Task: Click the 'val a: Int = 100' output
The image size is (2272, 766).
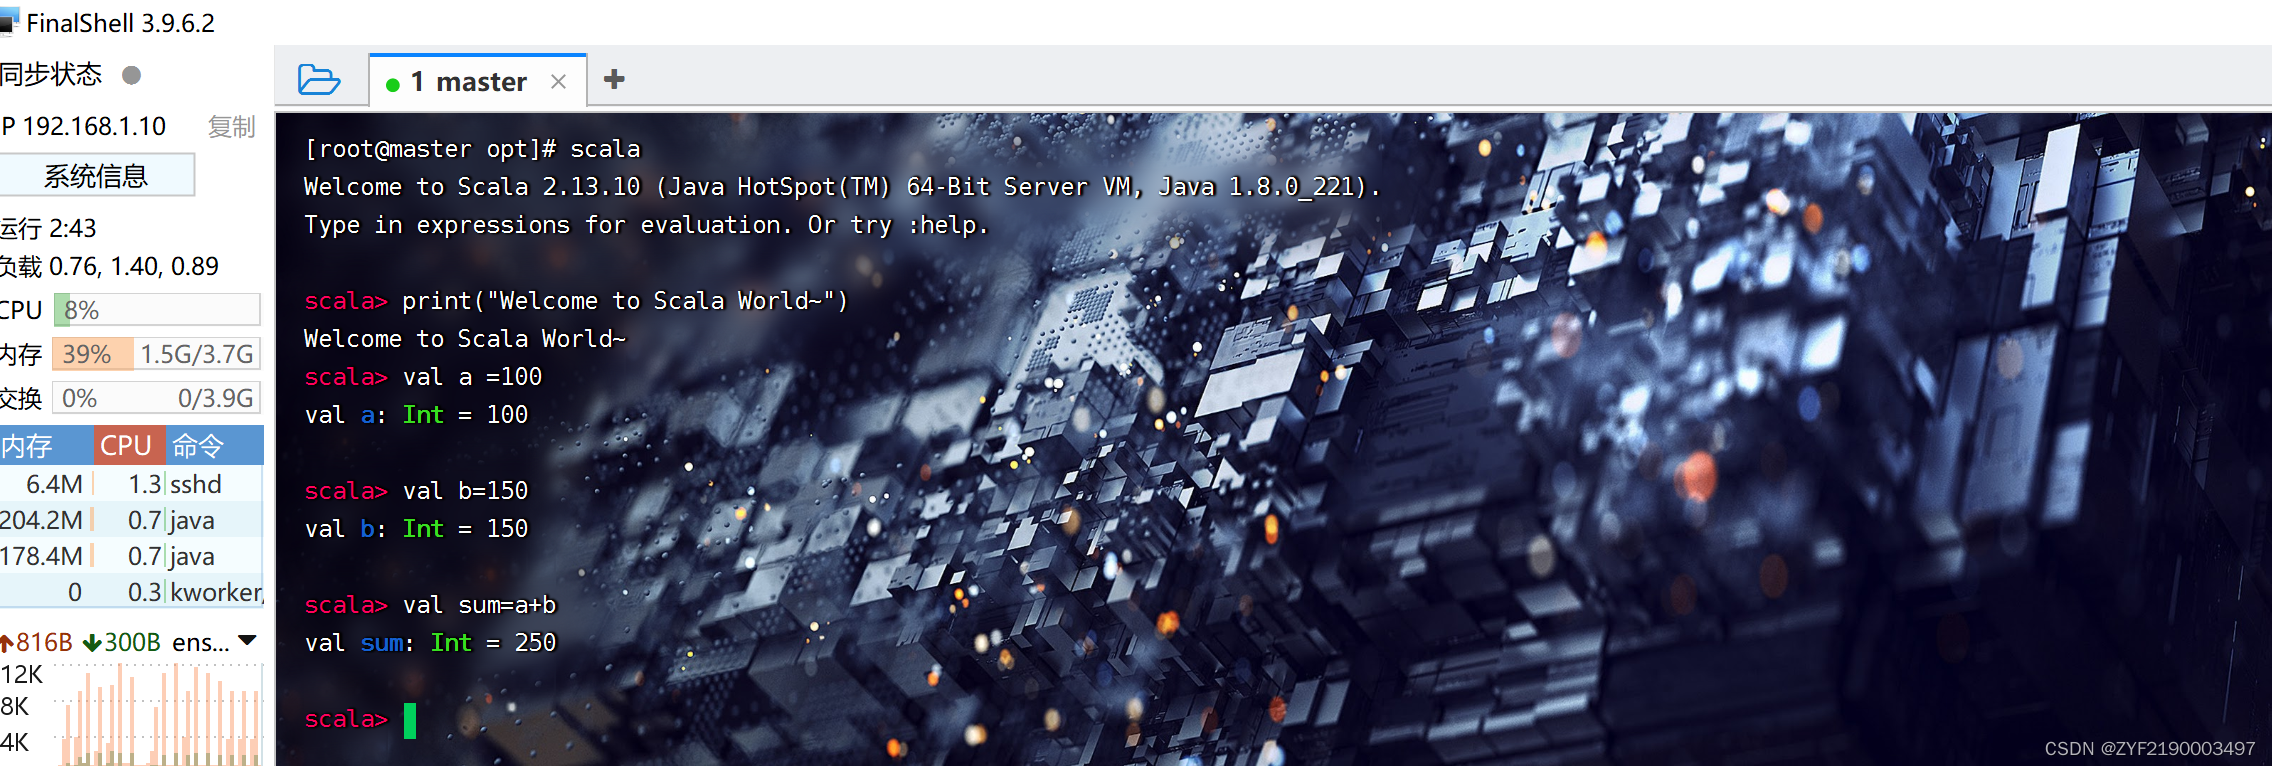Action: [416, 415]
